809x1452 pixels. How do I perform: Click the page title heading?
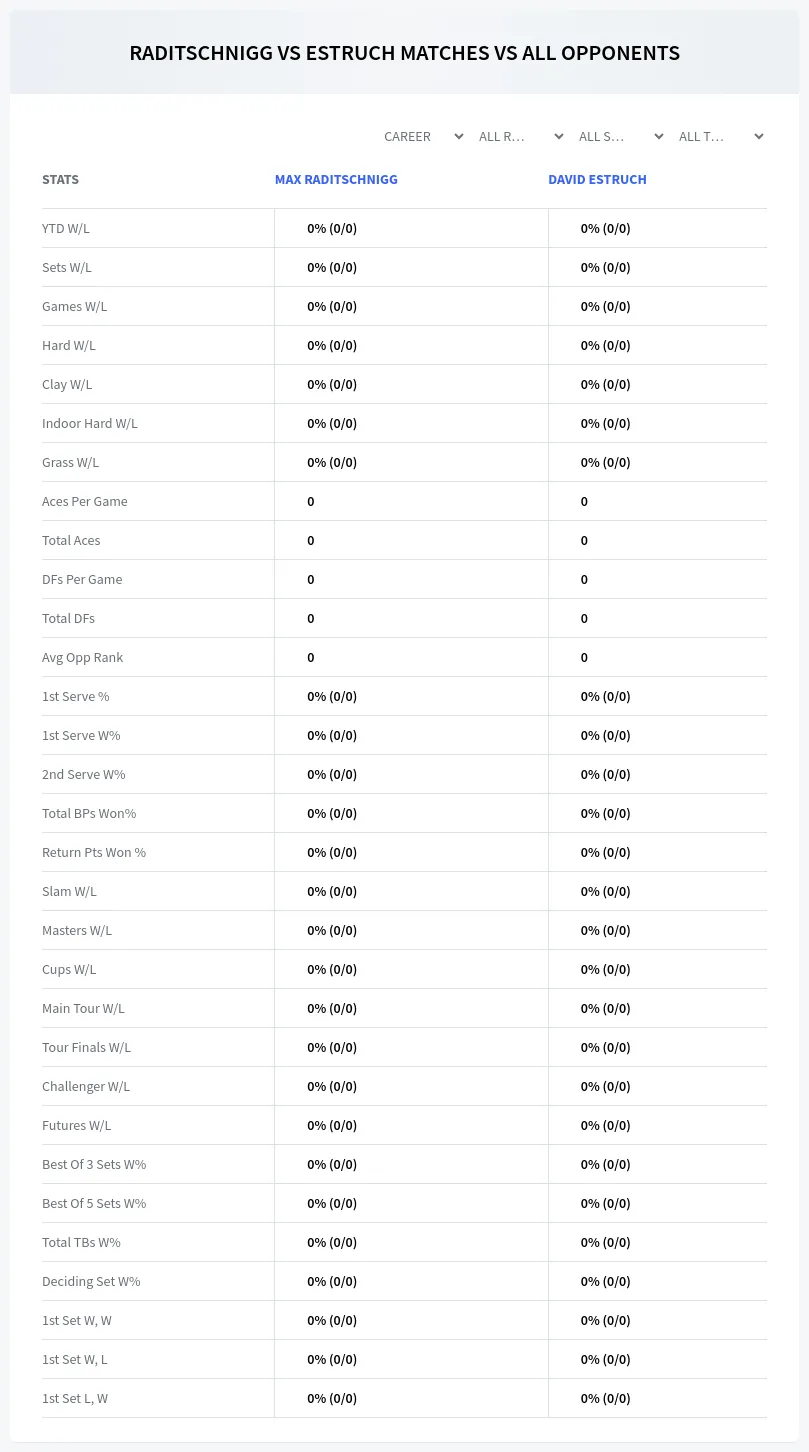coord(404,53)
